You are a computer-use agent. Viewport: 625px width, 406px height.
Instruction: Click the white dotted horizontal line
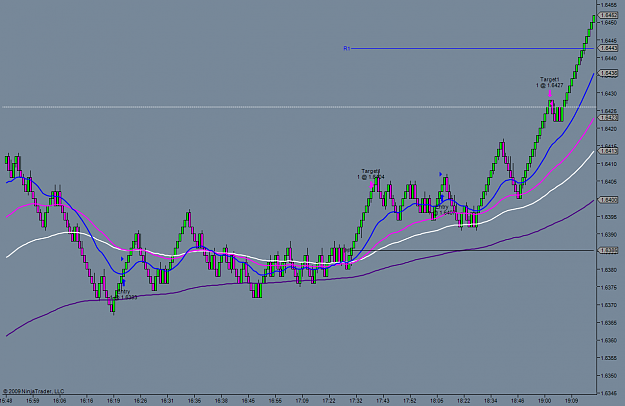tap(299, 107)
